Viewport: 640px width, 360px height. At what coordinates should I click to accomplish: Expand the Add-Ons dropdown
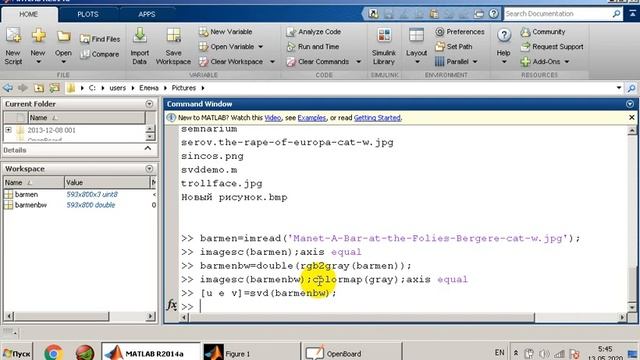pos(567,62)
